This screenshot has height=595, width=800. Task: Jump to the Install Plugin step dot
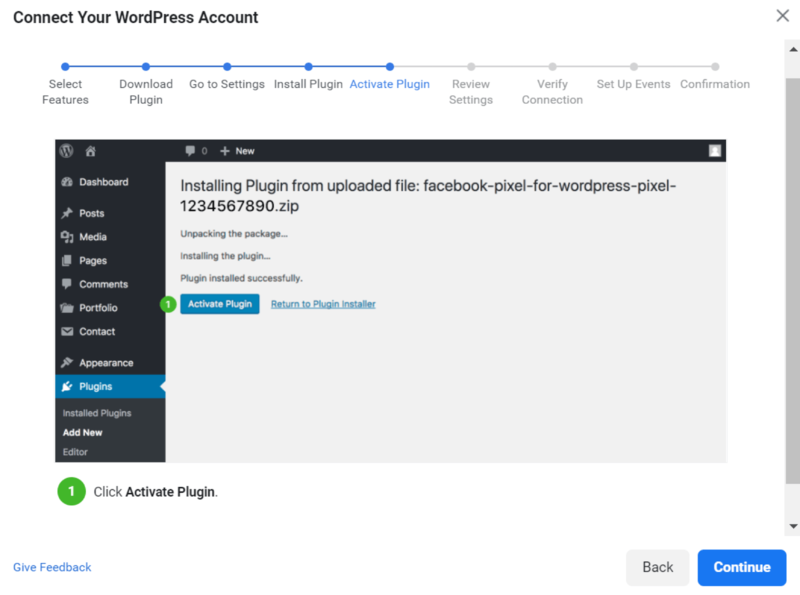308,67
